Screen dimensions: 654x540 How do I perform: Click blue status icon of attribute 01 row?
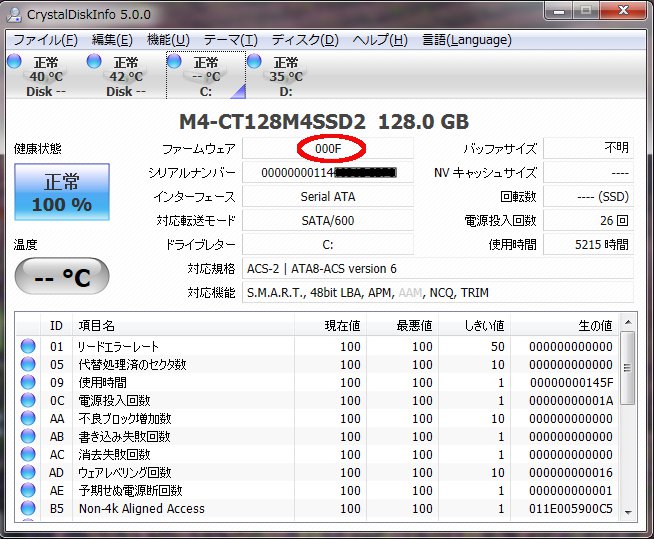pos(28,346)
